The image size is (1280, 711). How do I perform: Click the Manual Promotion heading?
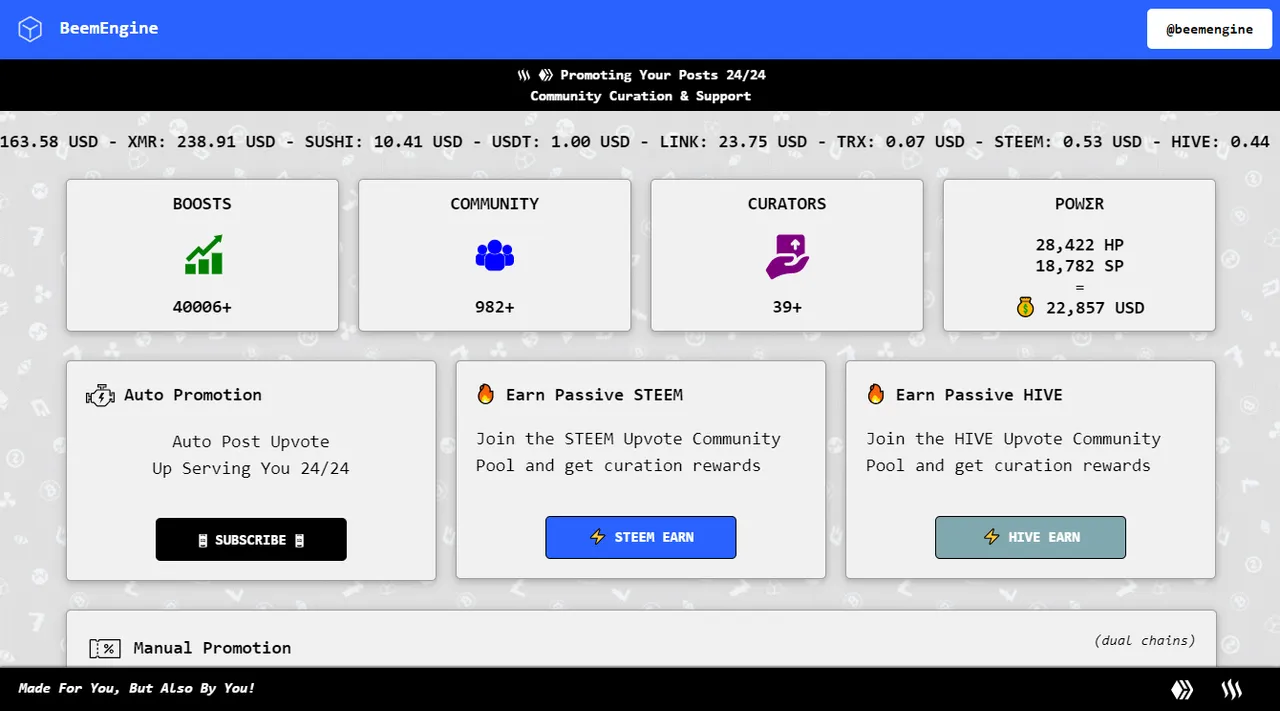[212, 648]
